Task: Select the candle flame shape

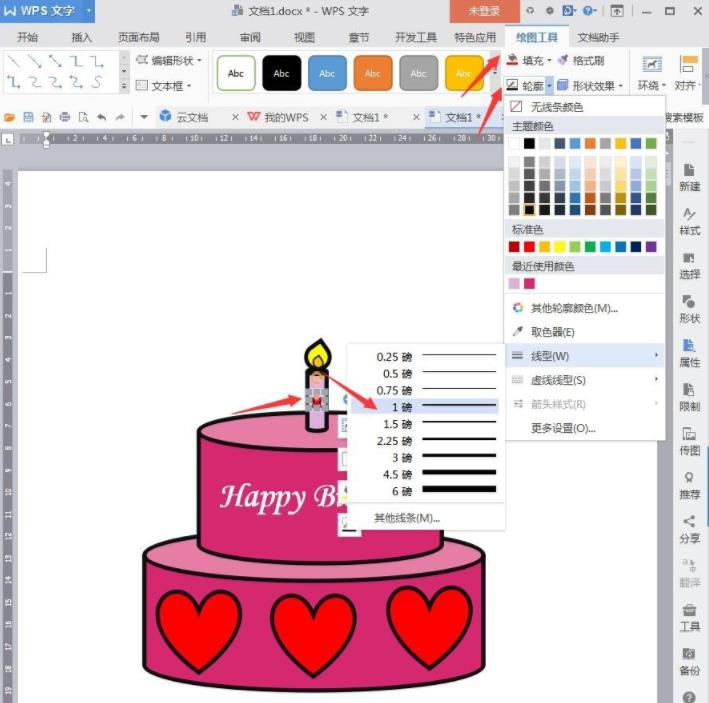Action: click(318, 354)
